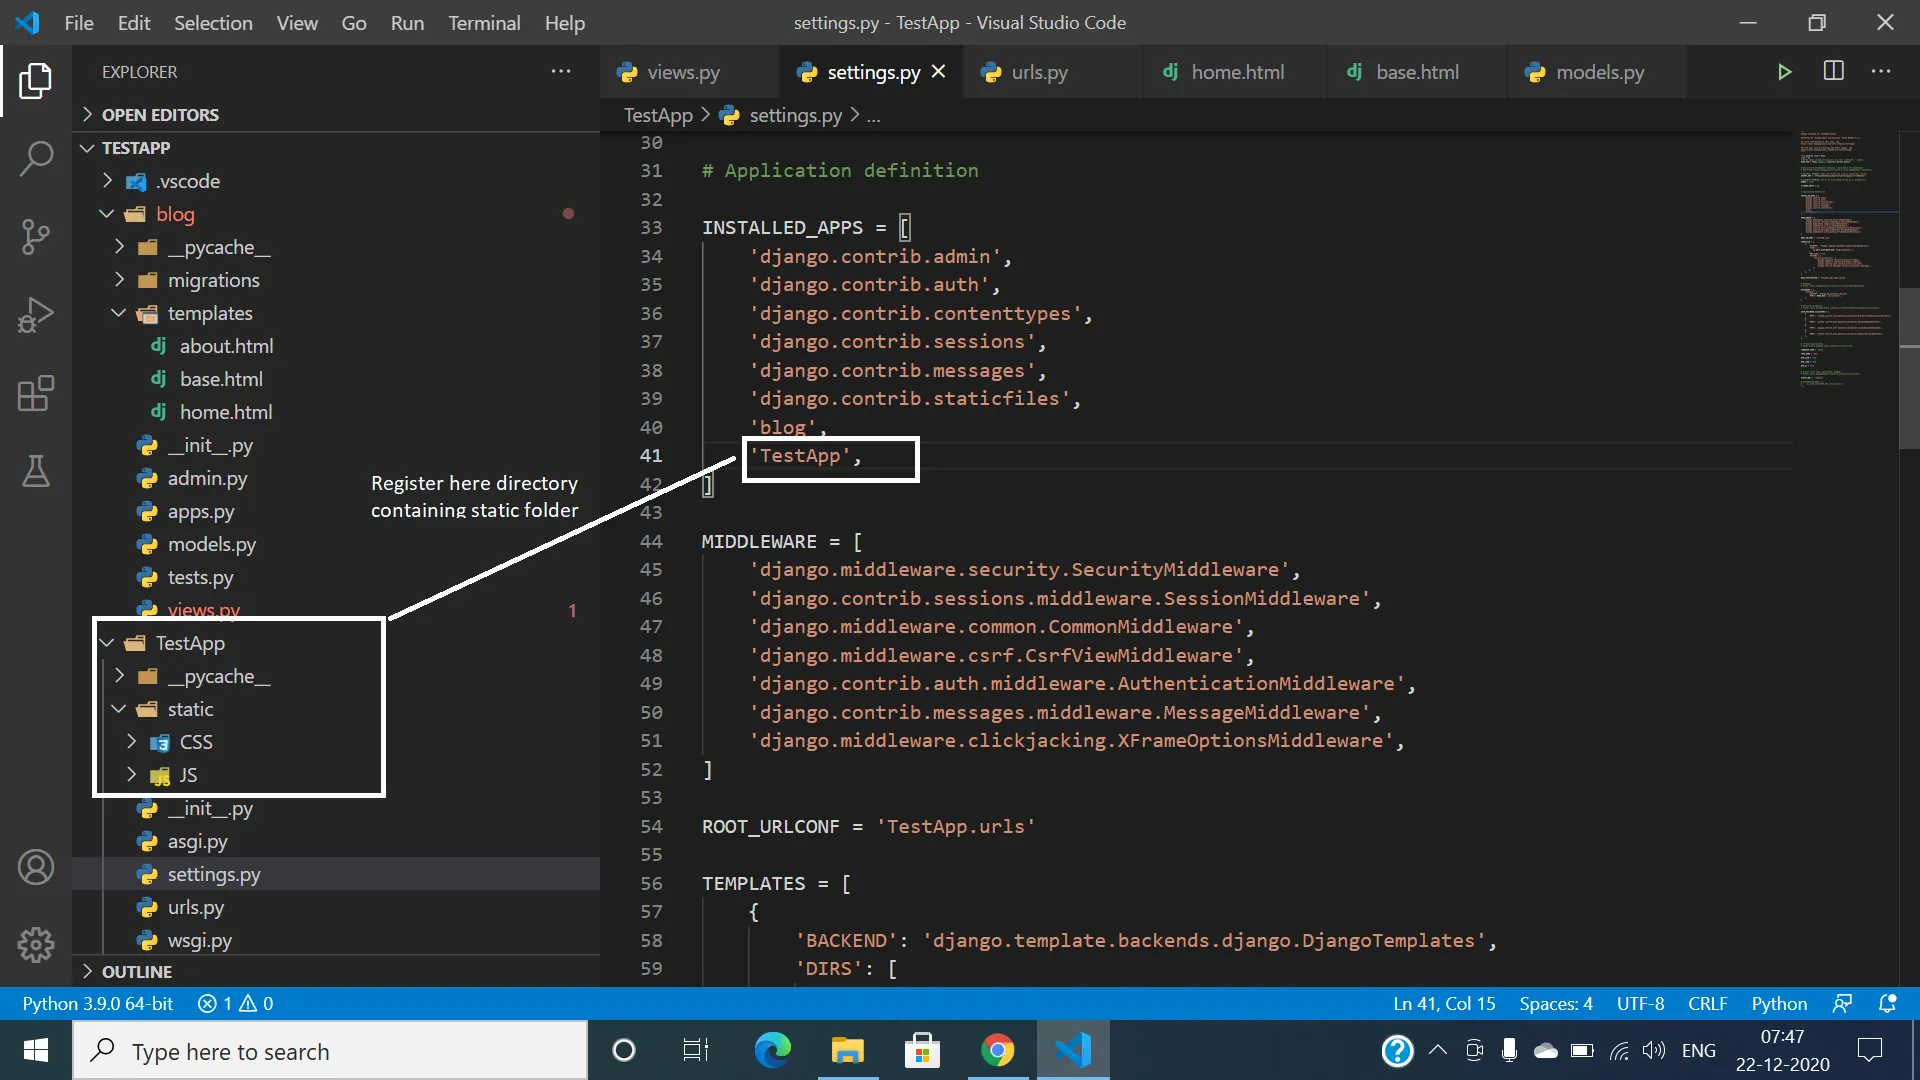This screenshot has width=1920, height=1080.
Task: Open the Run and Debug view
Action: point(36,315)
